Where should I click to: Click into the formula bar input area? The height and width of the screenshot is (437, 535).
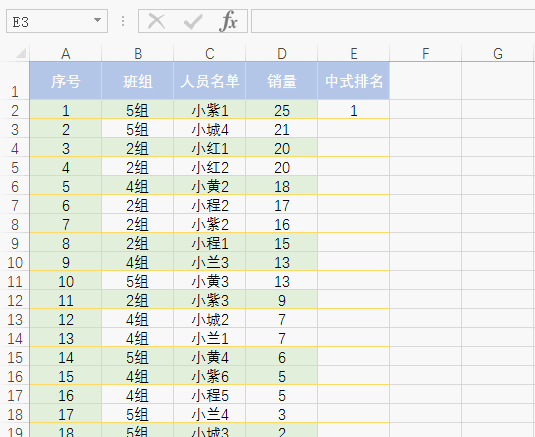(393, 21)
